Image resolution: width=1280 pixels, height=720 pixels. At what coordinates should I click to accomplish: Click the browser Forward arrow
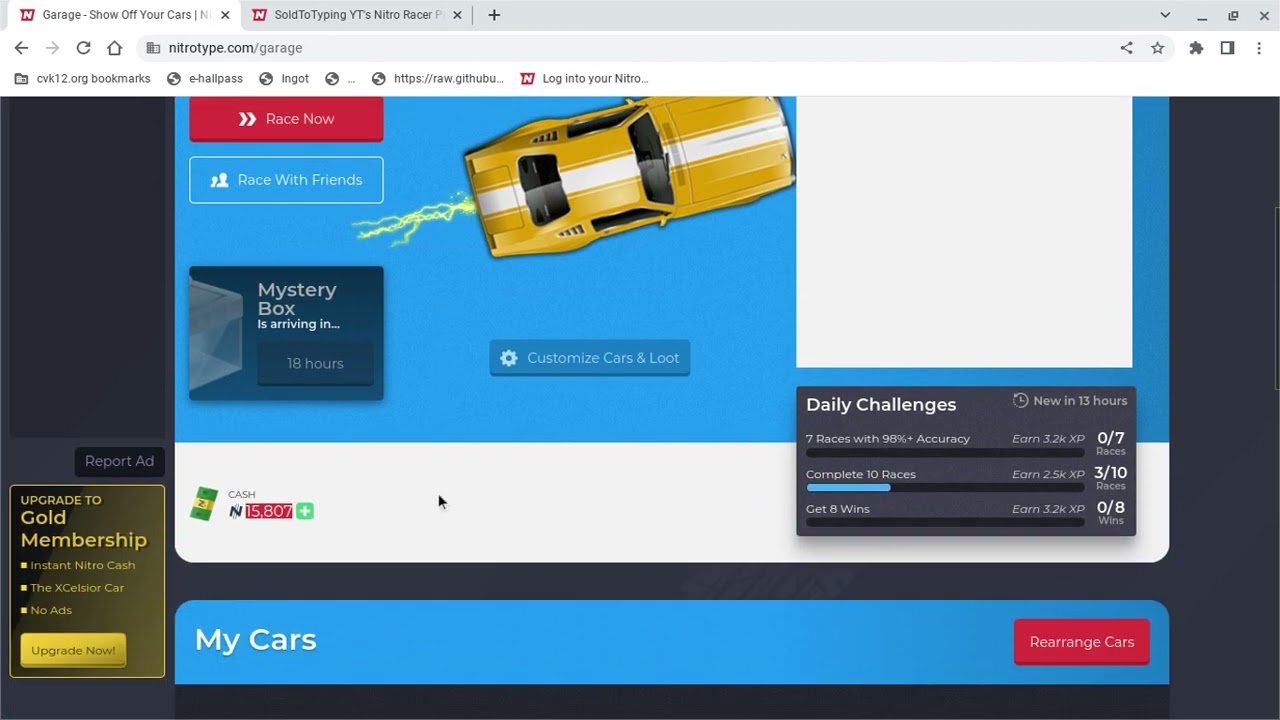point(52,48)
